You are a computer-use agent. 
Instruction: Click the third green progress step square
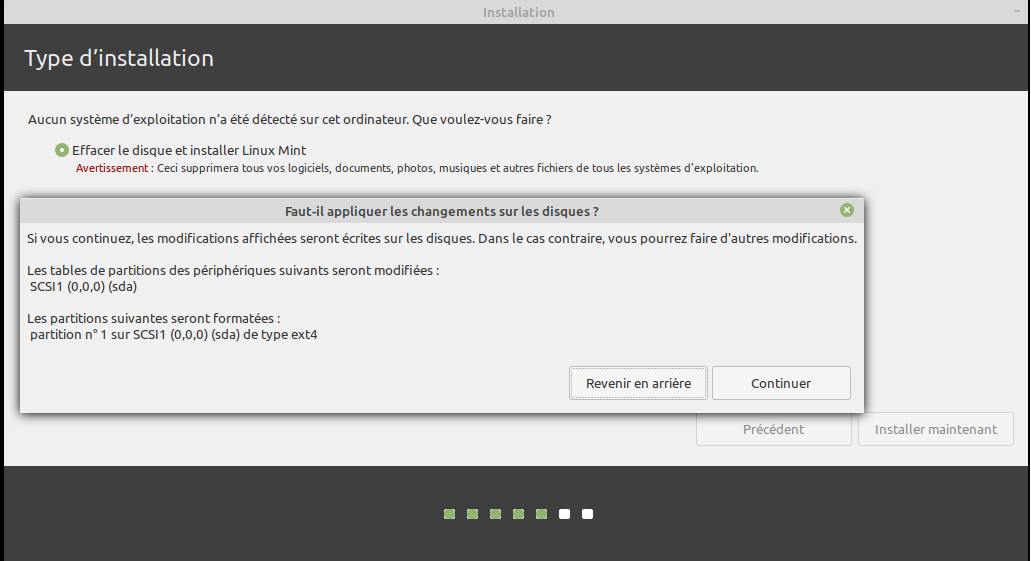(x=496, y=514)
